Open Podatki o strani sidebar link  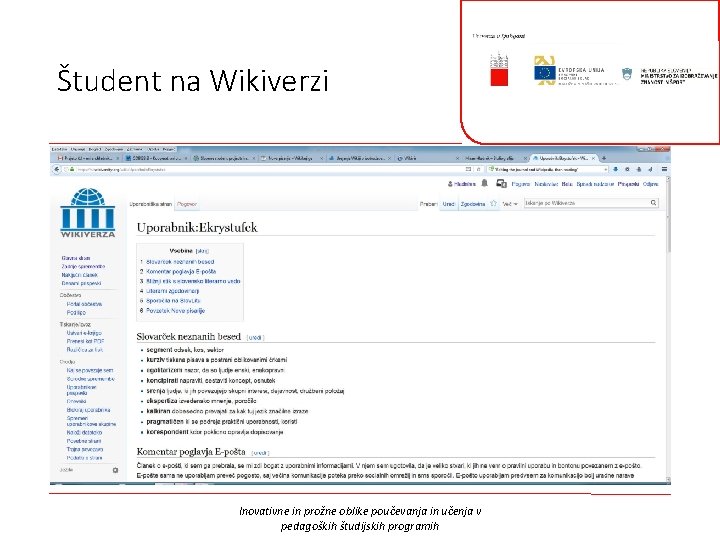[x=84, y=458]
